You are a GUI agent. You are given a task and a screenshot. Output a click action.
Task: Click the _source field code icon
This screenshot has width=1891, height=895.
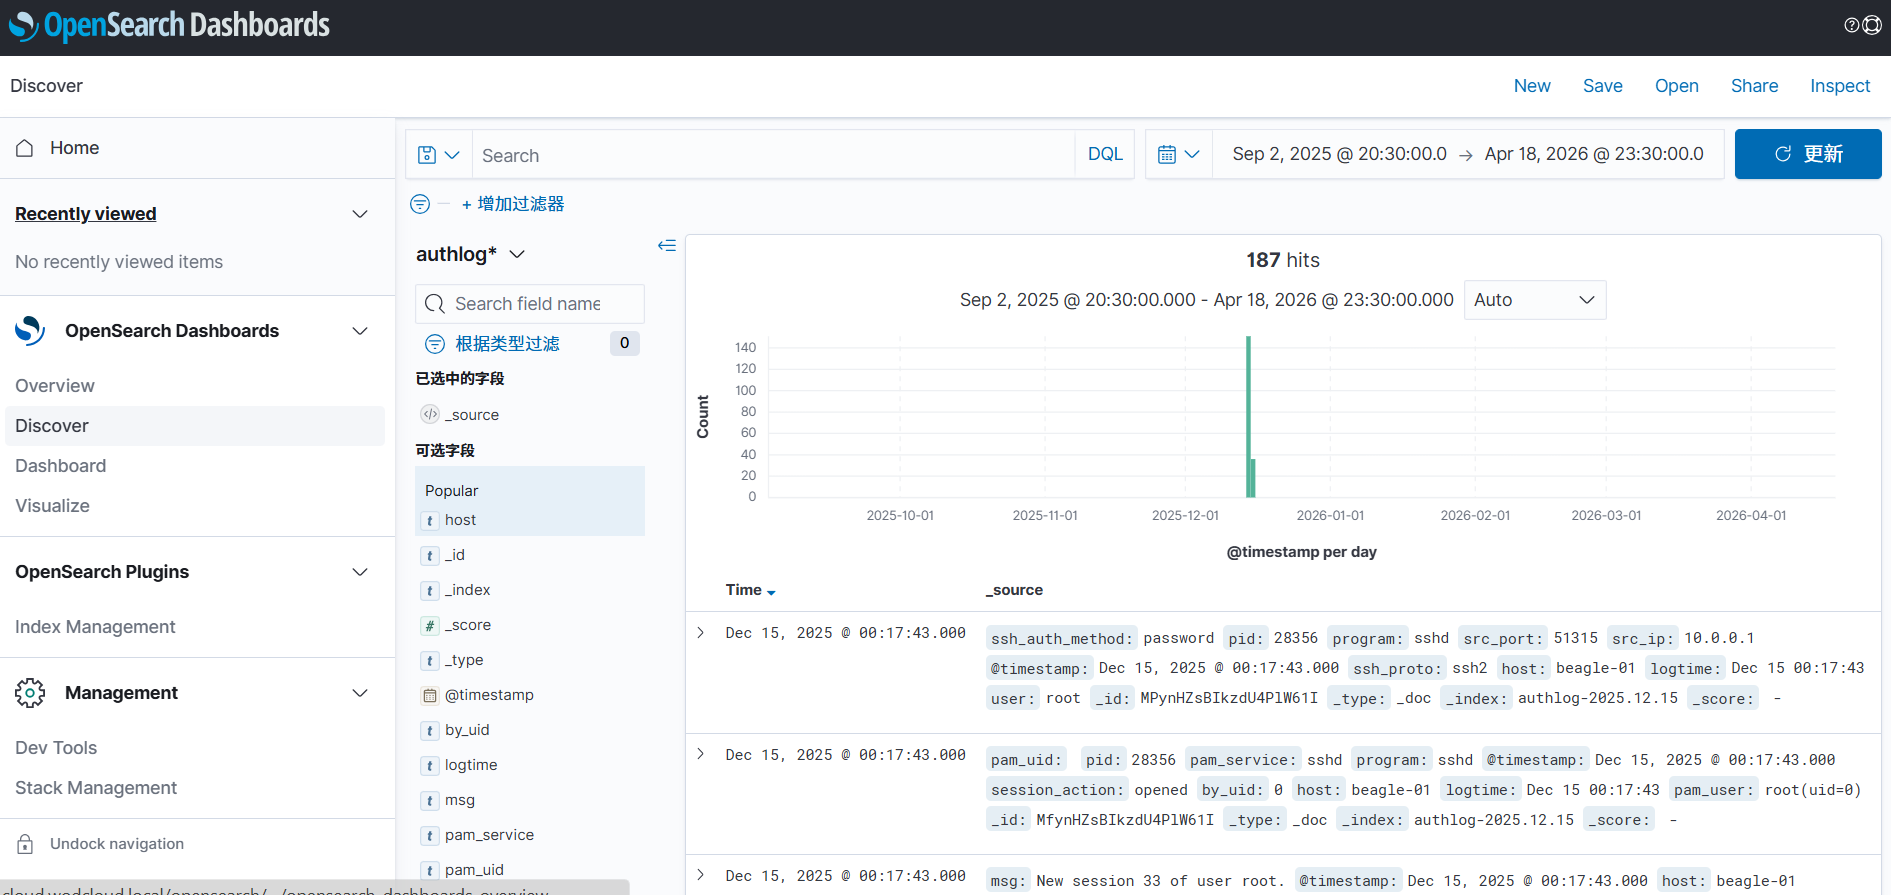pyautogui.click(x=430, y=414)
